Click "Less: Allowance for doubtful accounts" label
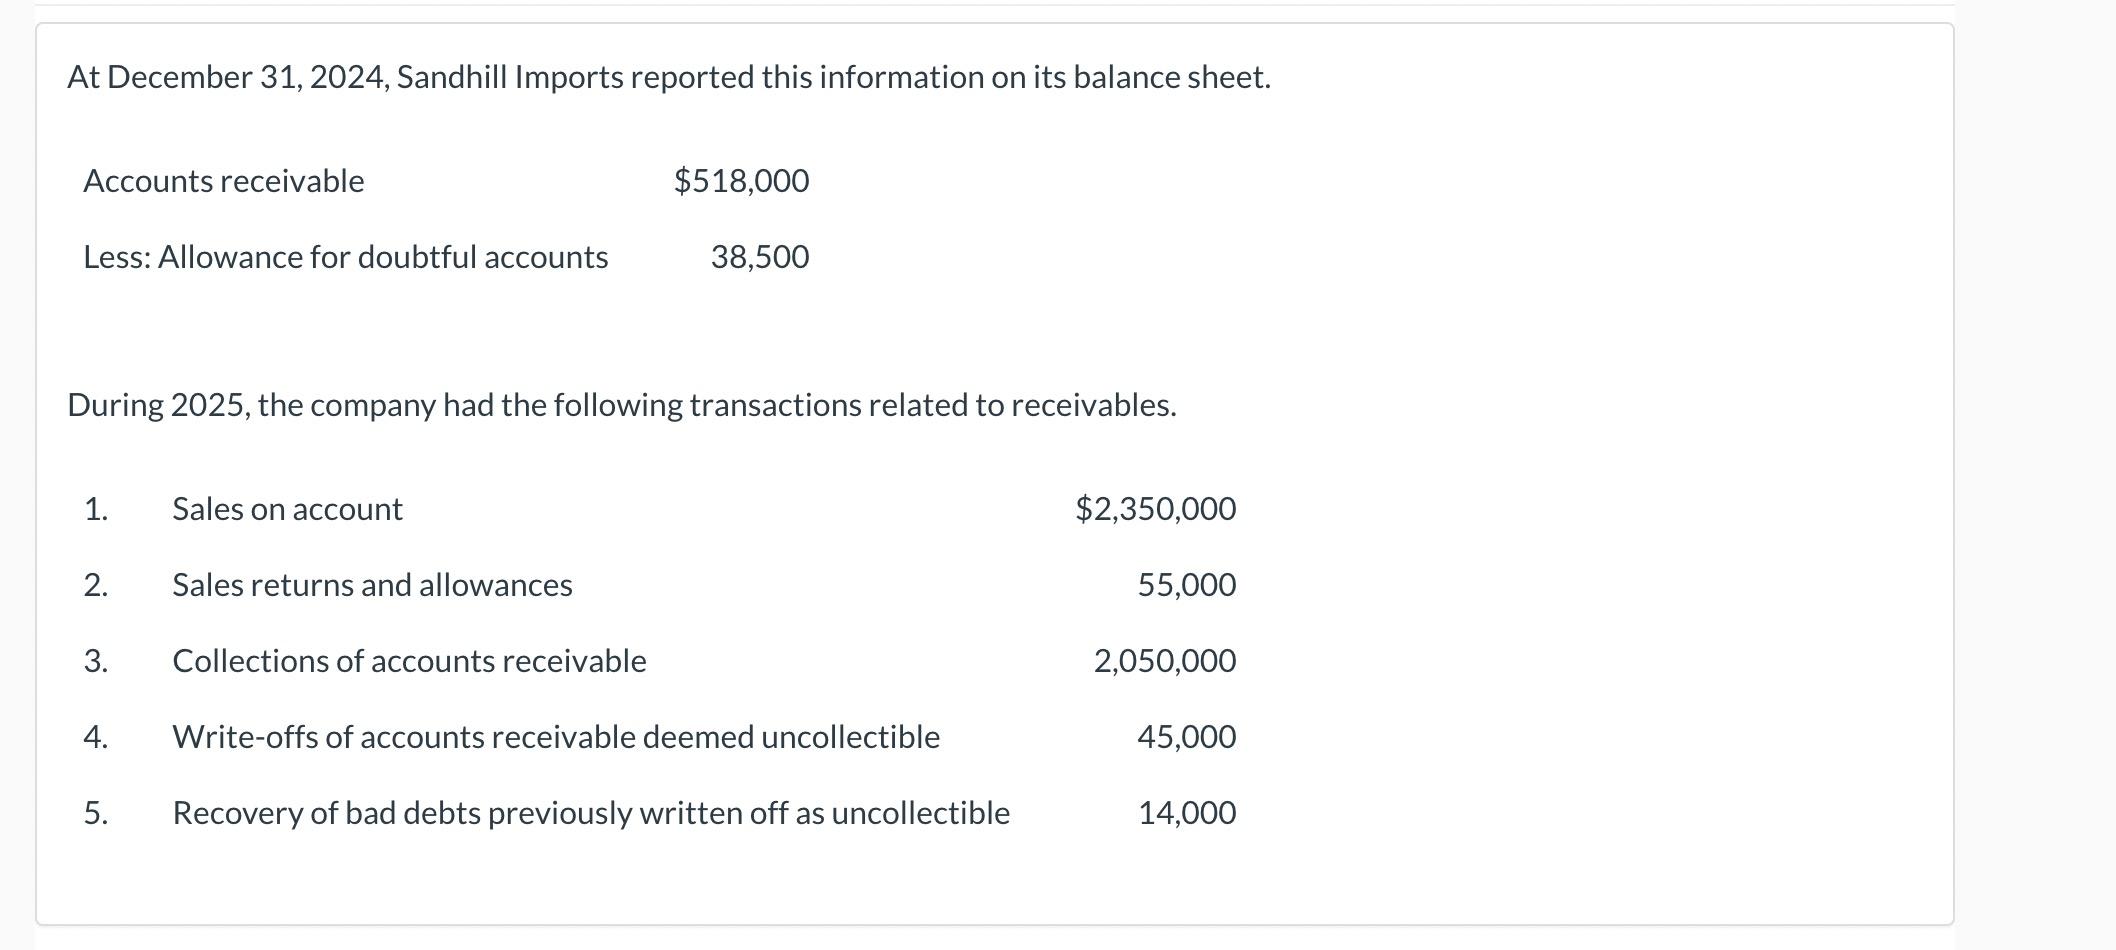The height and width of the screenshot is (950, 2116). tap(345, 257)
